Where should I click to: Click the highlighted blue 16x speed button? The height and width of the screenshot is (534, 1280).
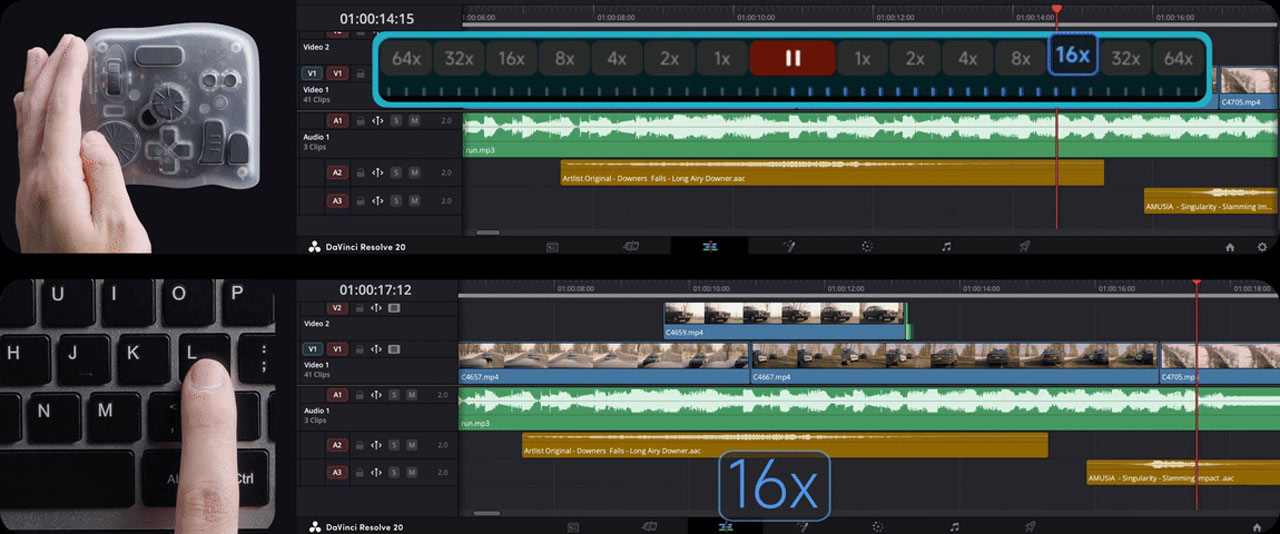pyautogui.click(x=1072, y=55)
